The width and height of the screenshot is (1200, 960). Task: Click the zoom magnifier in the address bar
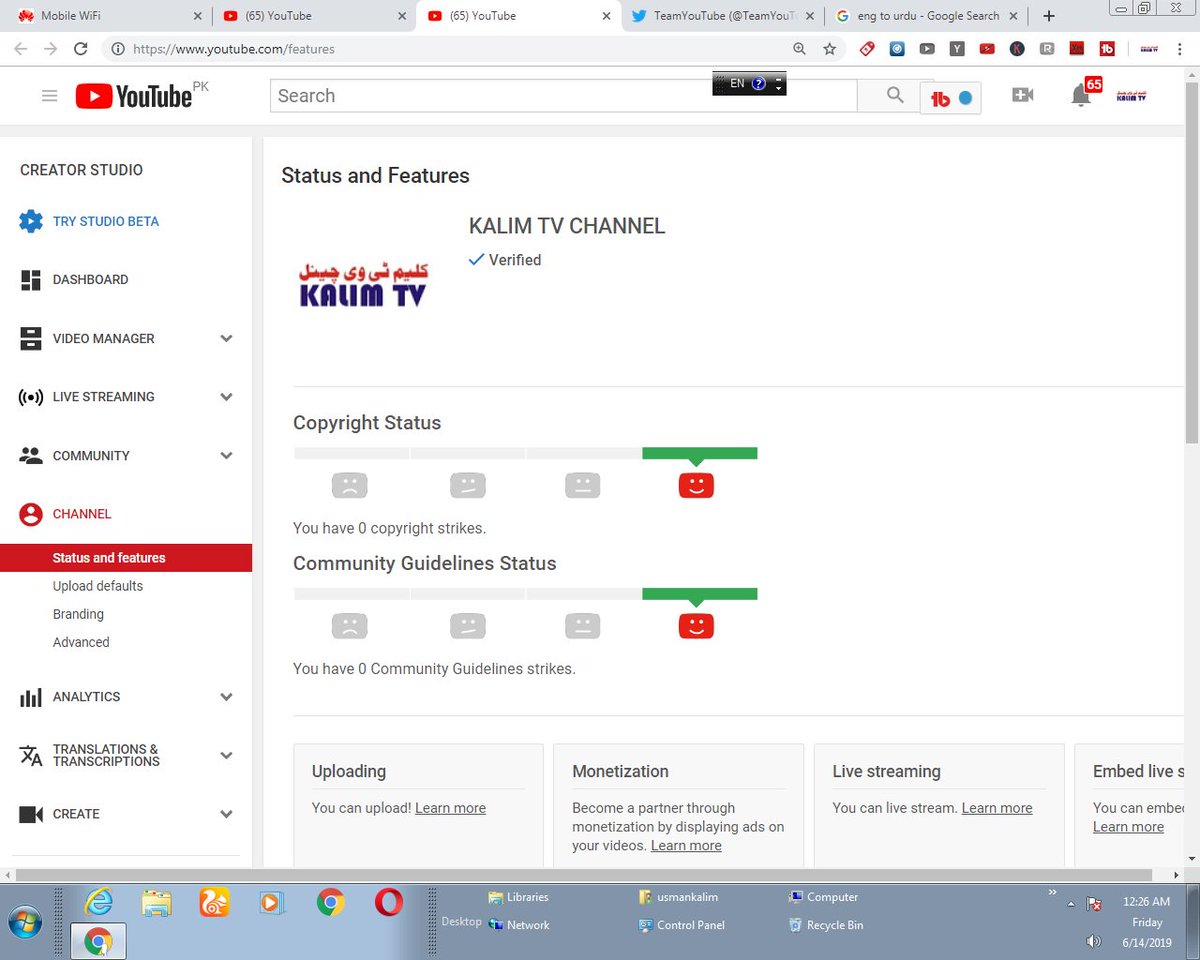coord(799,48)
